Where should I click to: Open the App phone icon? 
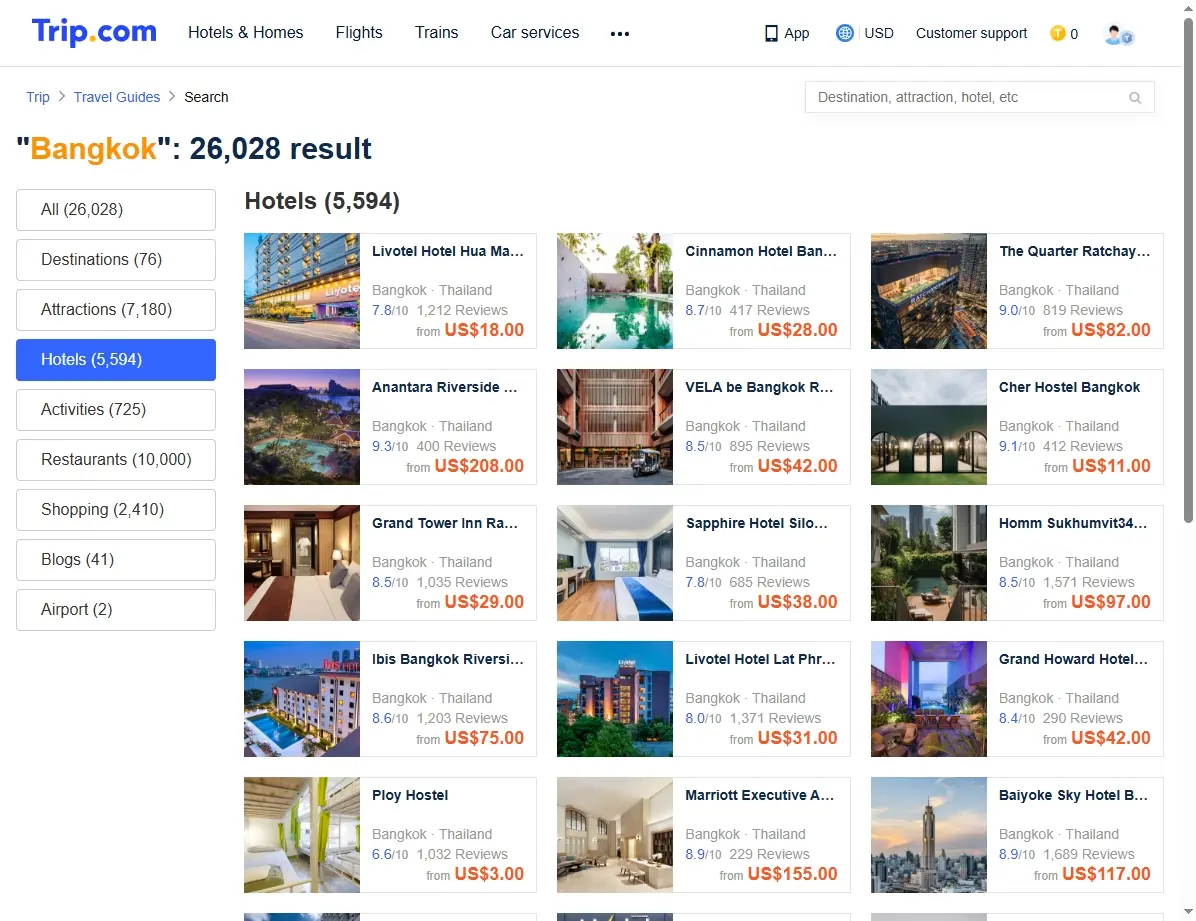pos(771,34)
